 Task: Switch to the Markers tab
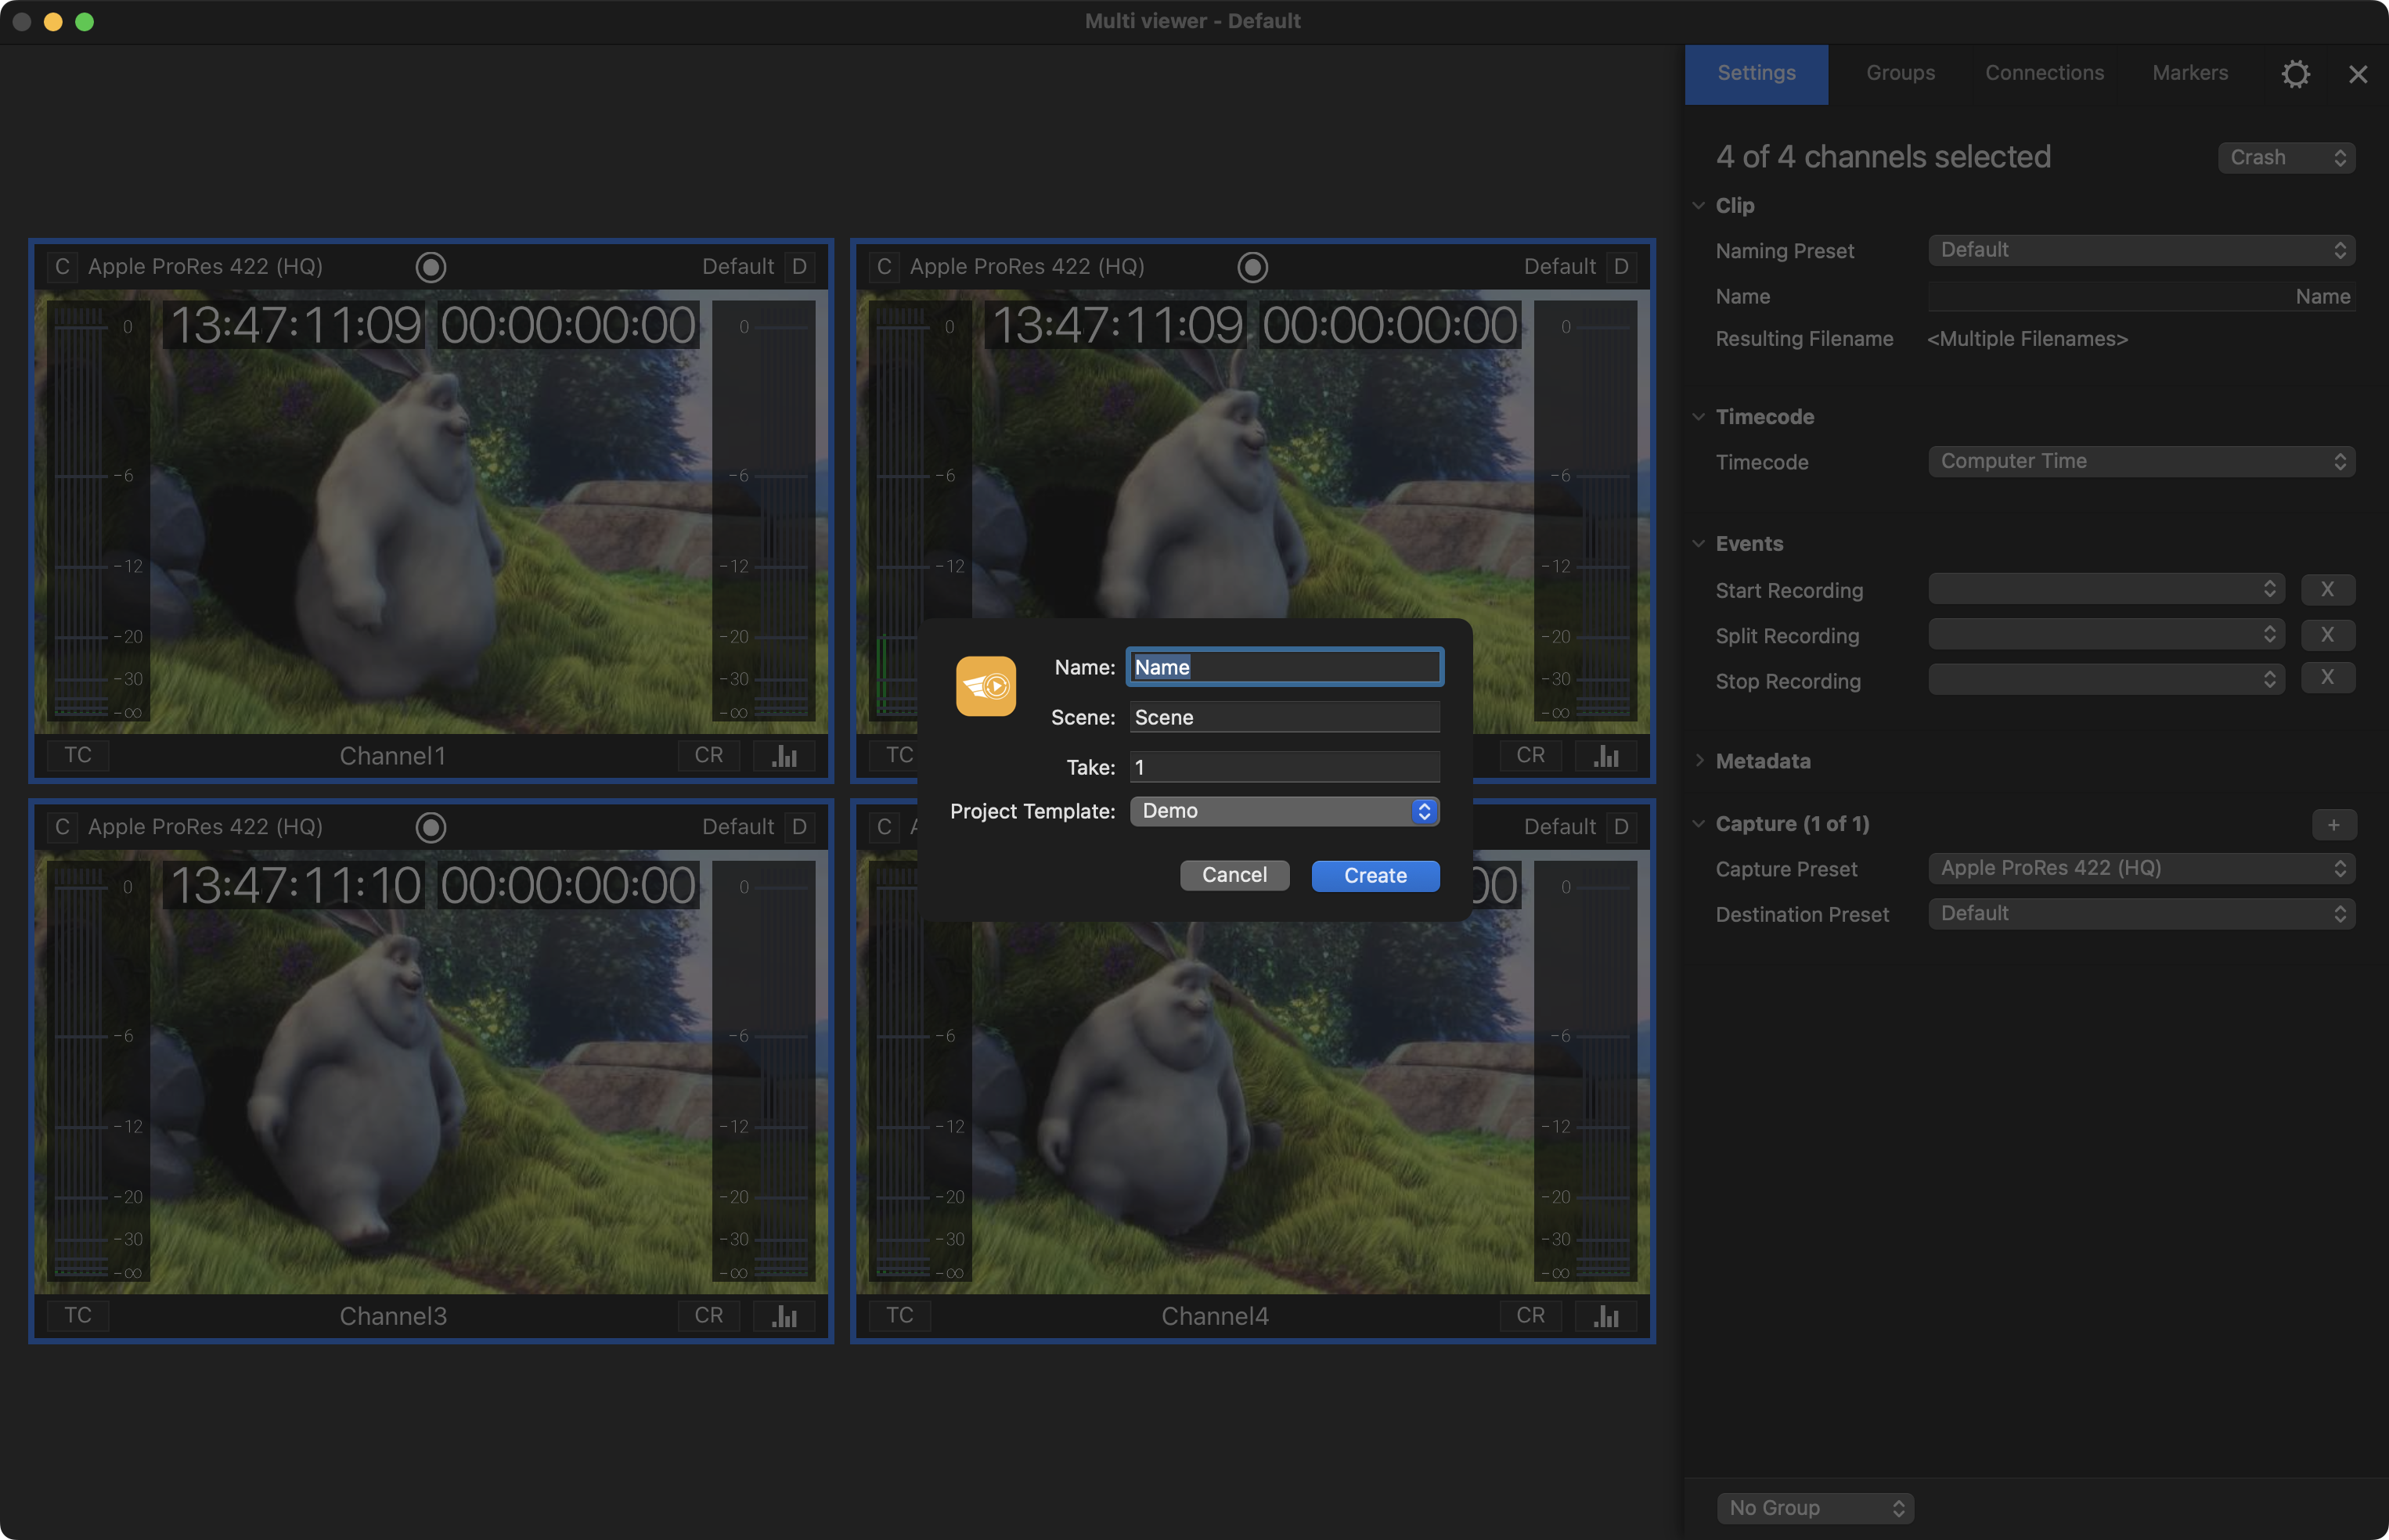tap(2190, 74)
